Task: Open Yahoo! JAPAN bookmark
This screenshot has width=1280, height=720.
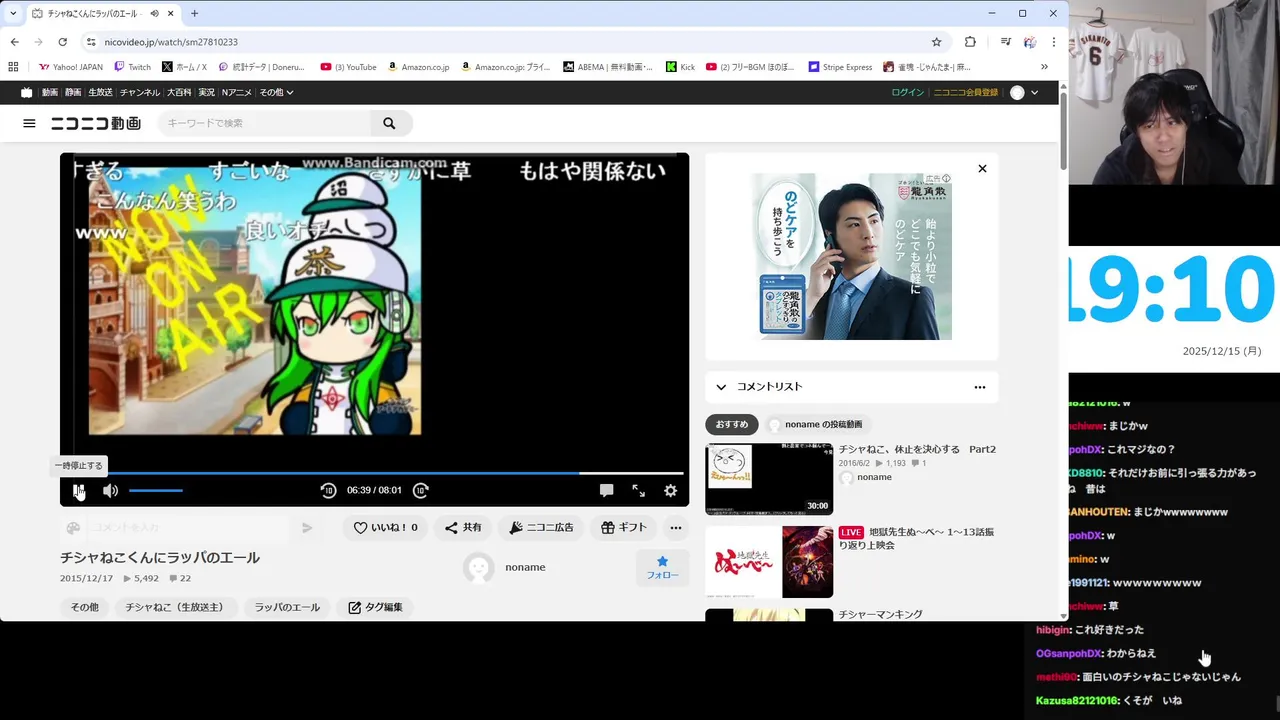Action: tap(71, 67)
